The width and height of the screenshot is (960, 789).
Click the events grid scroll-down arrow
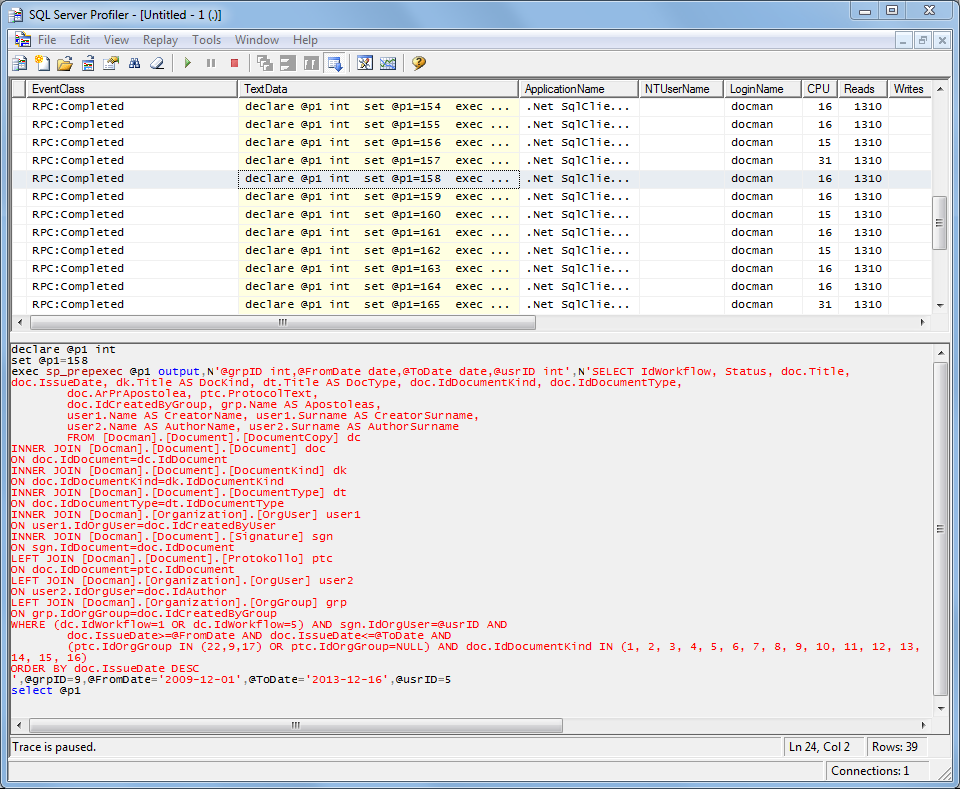(940, 305)
